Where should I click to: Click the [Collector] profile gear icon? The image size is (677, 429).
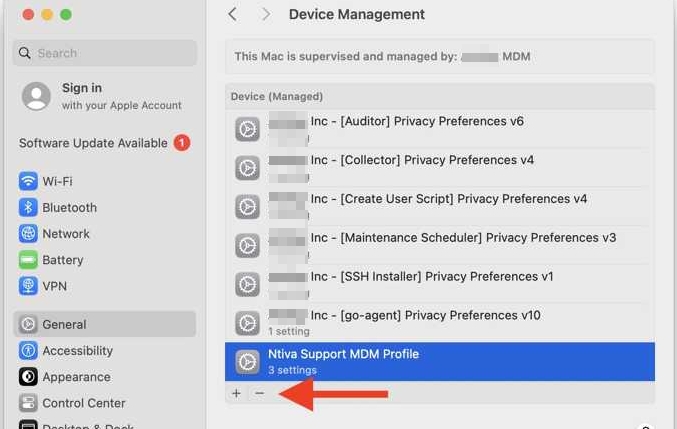pos(247,168)
